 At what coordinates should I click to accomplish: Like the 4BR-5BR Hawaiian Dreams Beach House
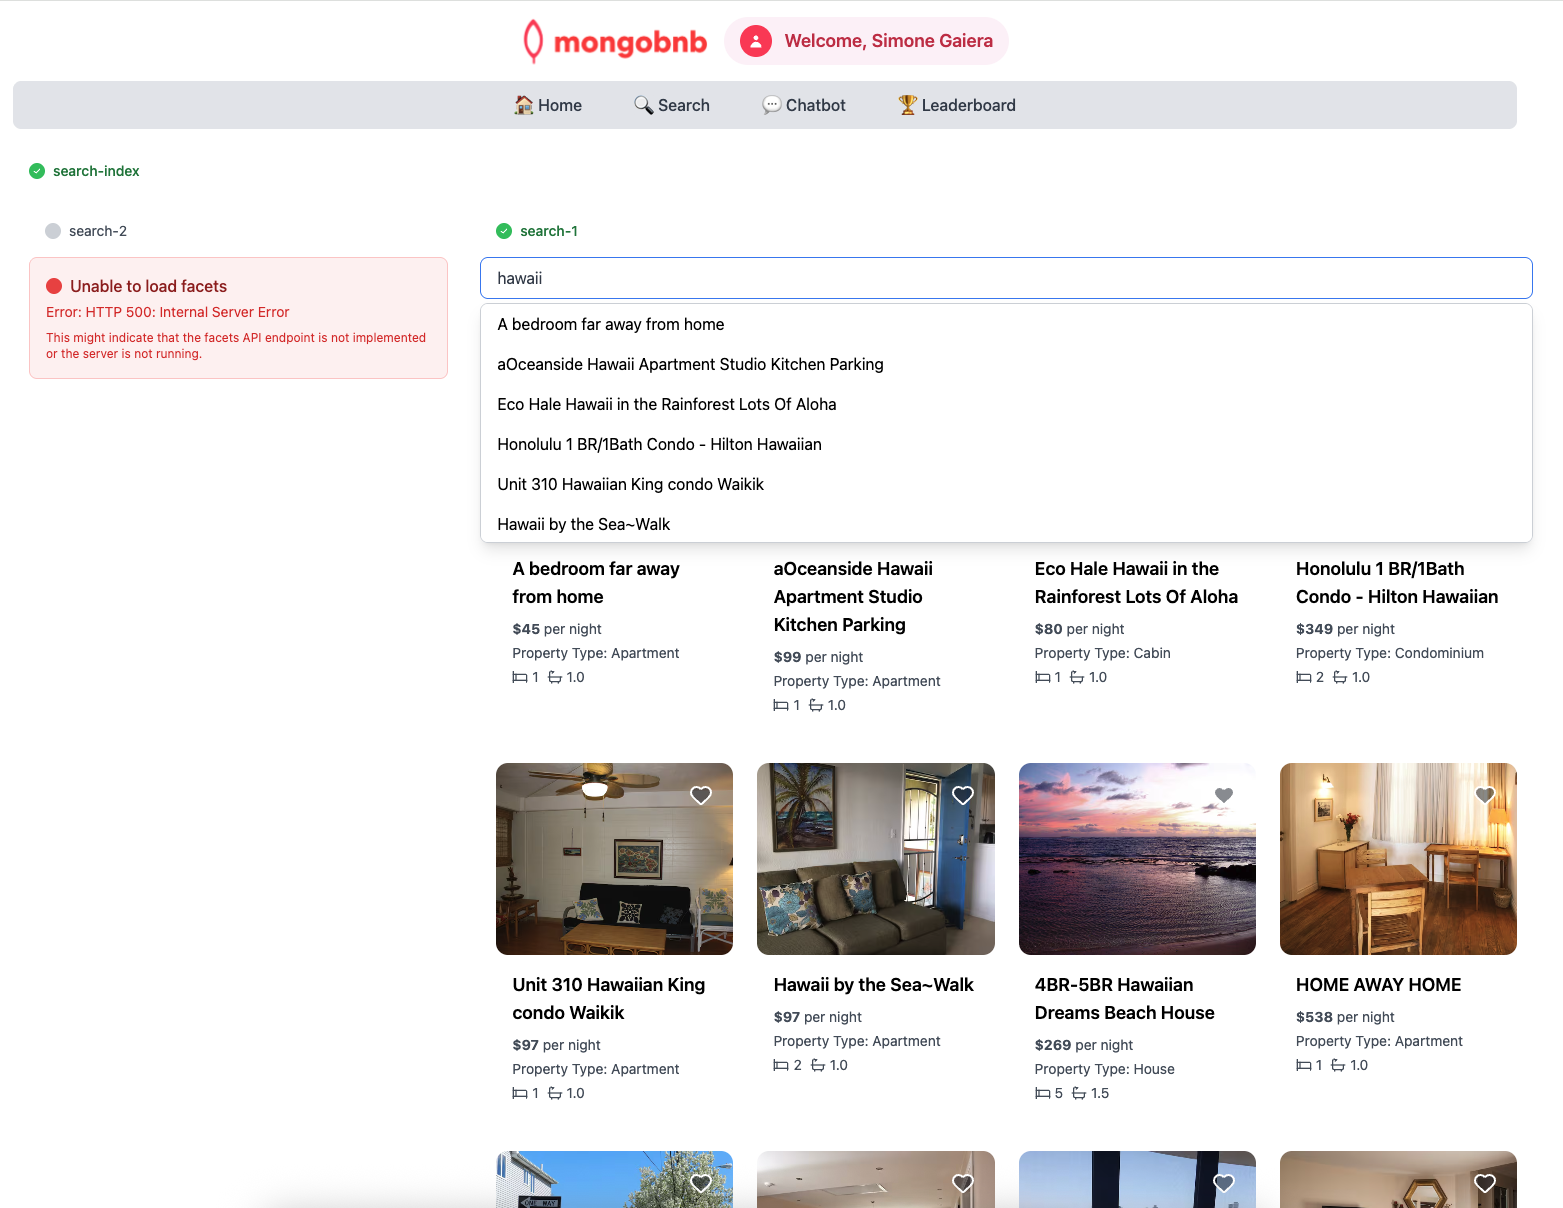(1224, 795)
